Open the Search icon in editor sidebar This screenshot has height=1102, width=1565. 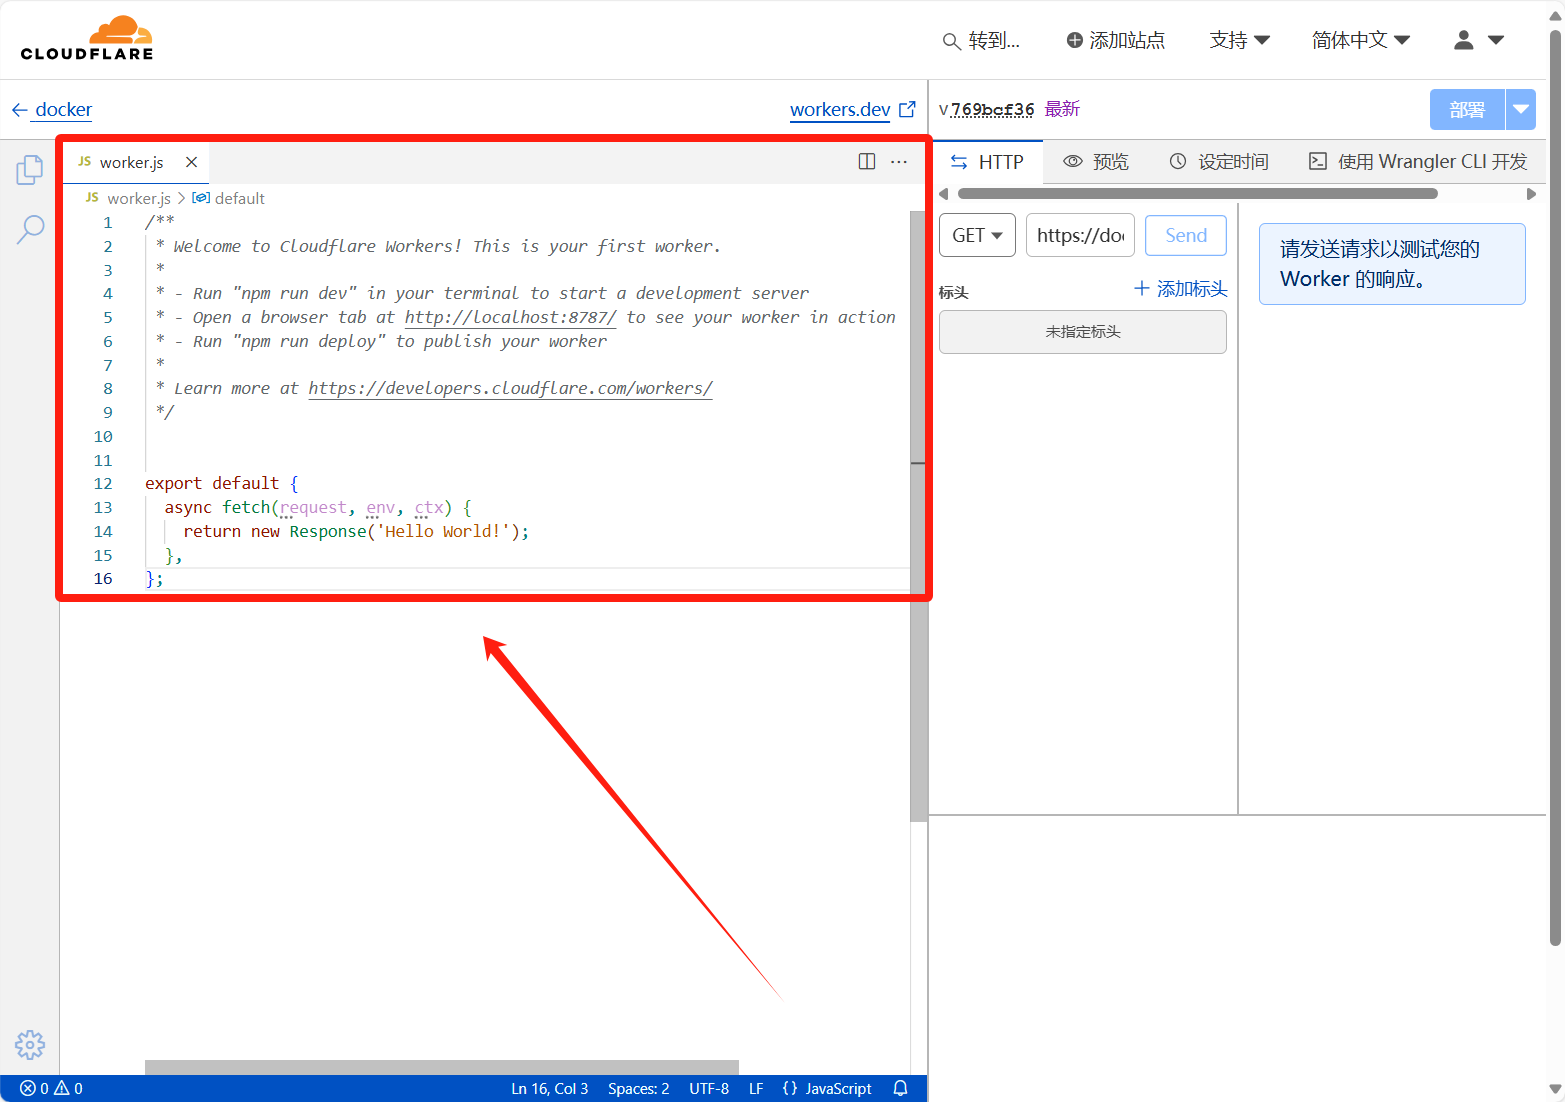(x=30, y=229)
